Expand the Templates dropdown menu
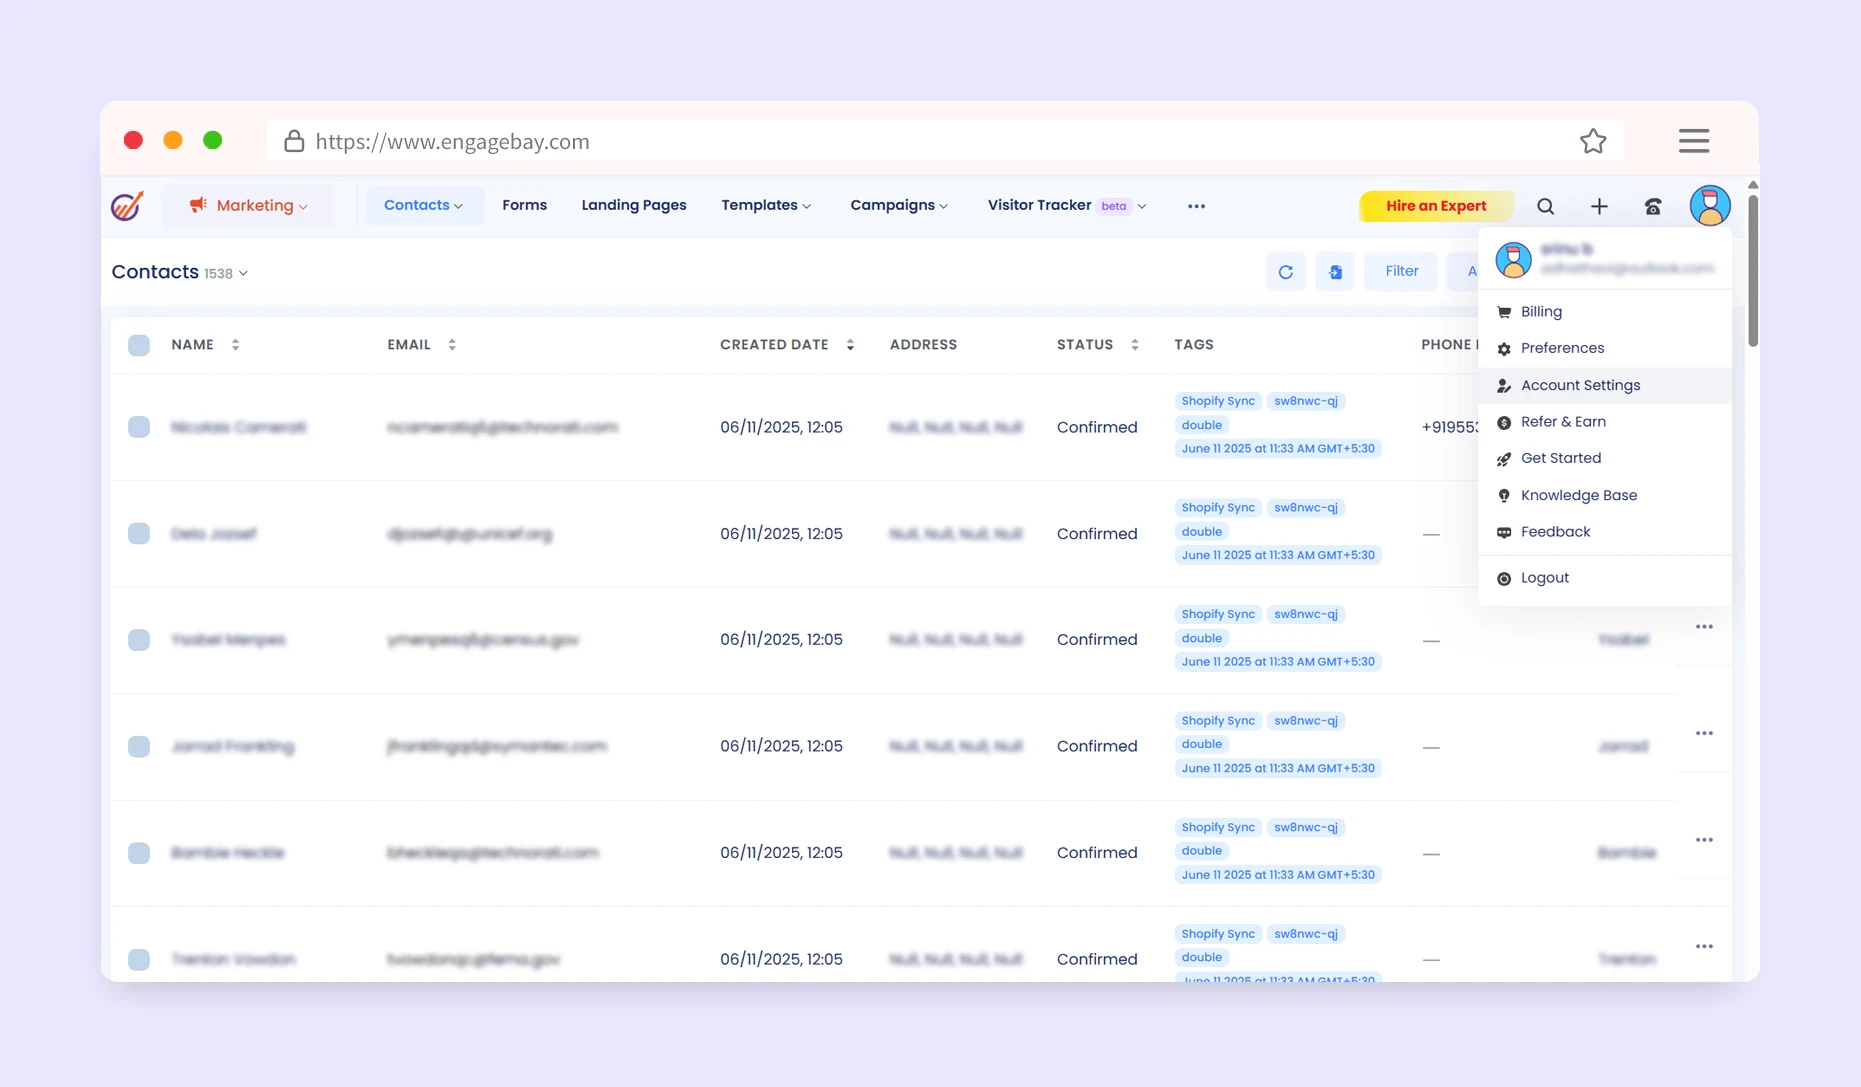Screen dimensions: 1861x1087 pos(765,205)
